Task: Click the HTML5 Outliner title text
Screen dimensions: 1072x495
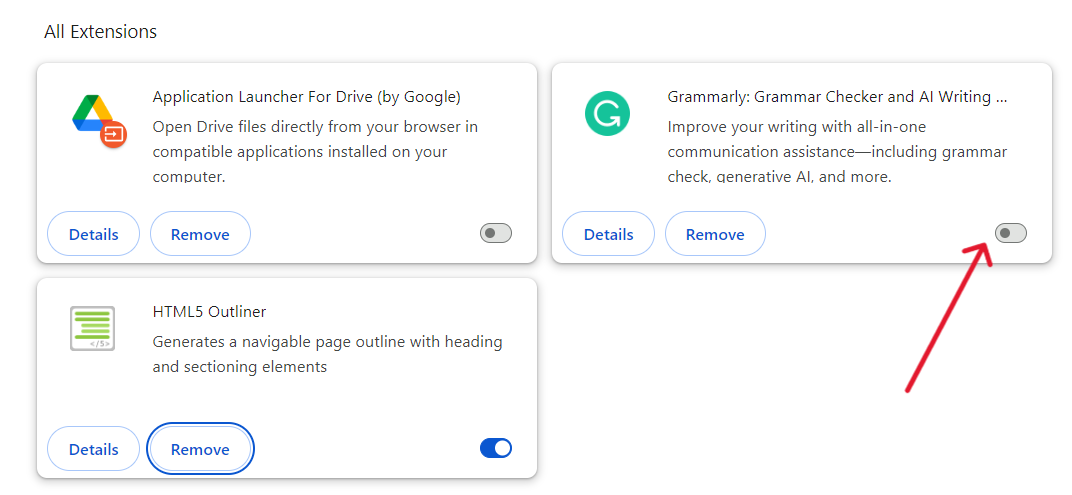Action: pyautogui.click(x=209, y=312)
